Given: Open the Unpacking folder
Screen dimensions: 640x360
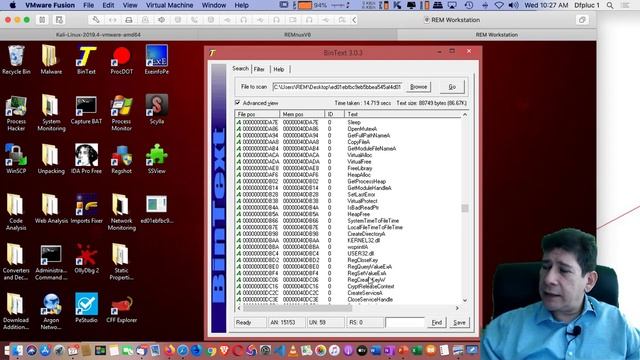Looking at the screenshot, I should (51, 159).
